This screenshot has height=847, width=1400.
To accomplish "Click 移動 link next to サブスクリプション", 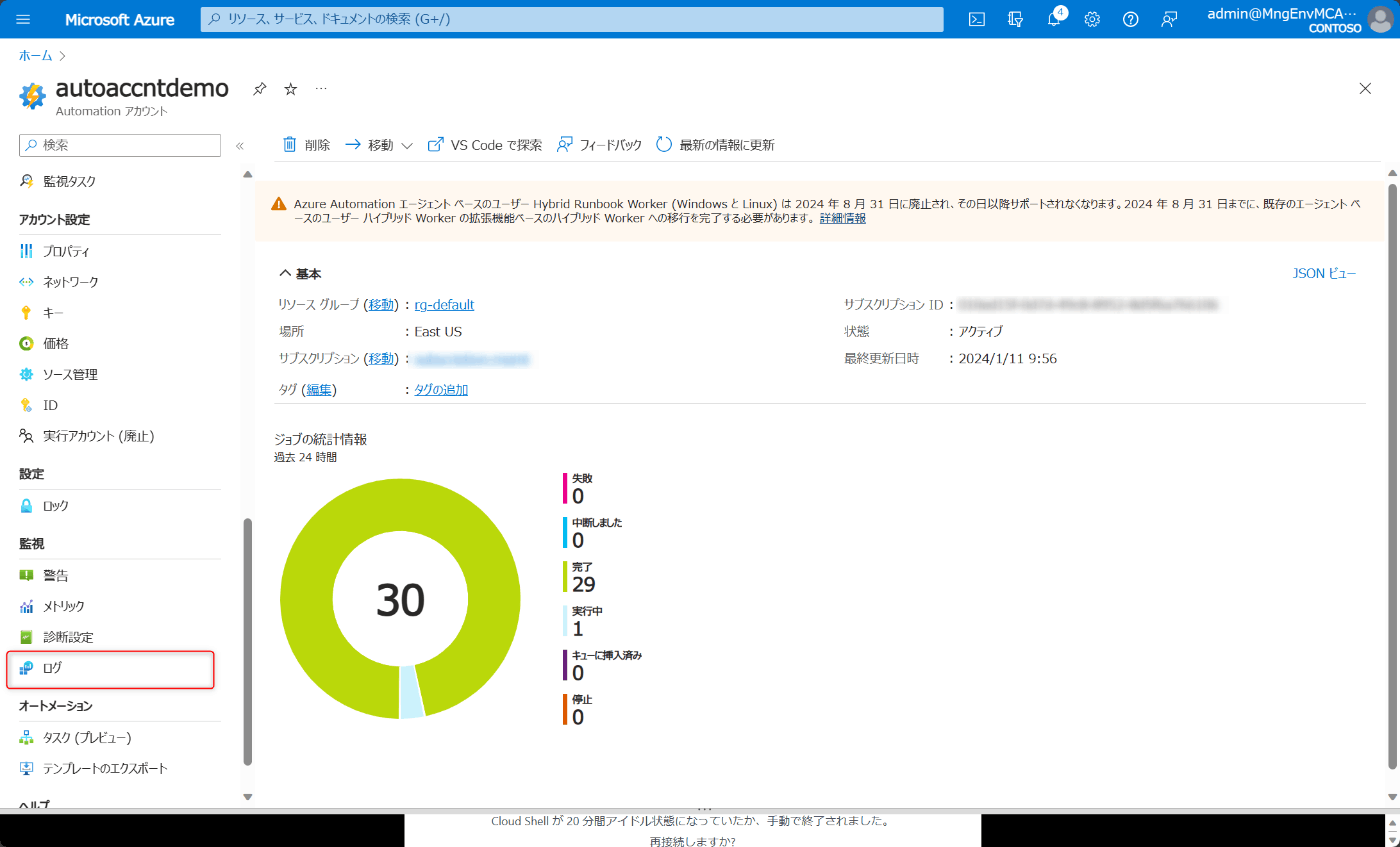I will pyautogui.click(x=381, y=359).
